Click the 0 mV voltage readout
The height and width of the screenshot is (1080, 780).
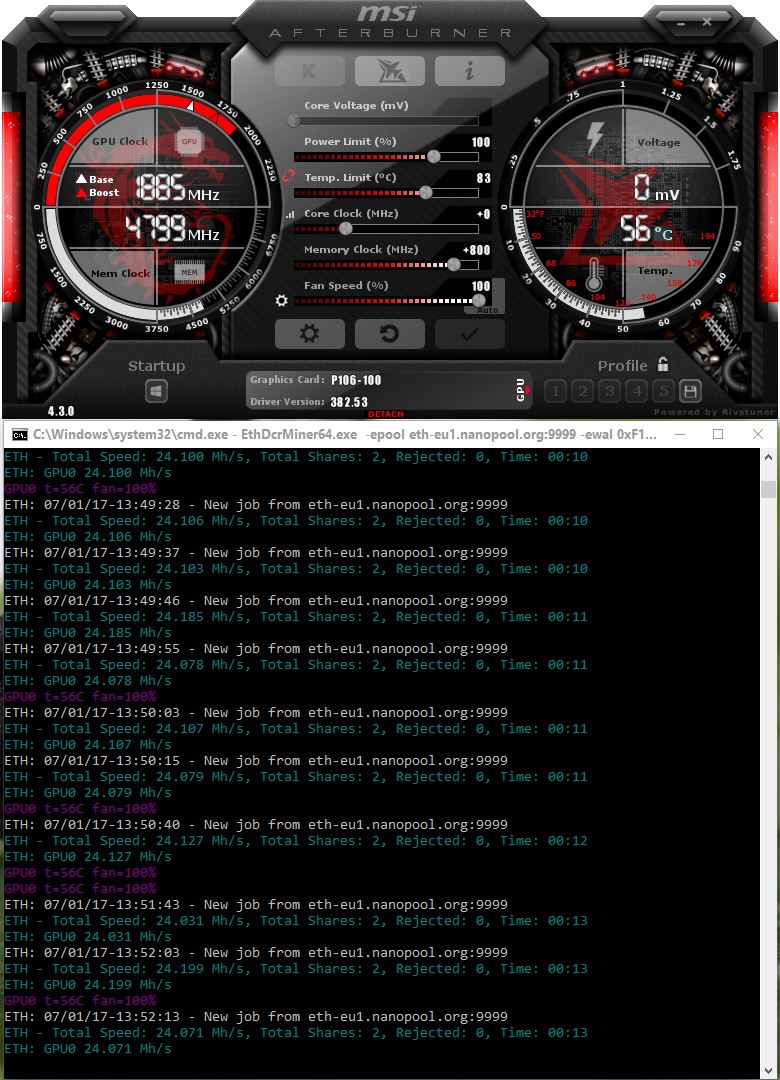656,187
